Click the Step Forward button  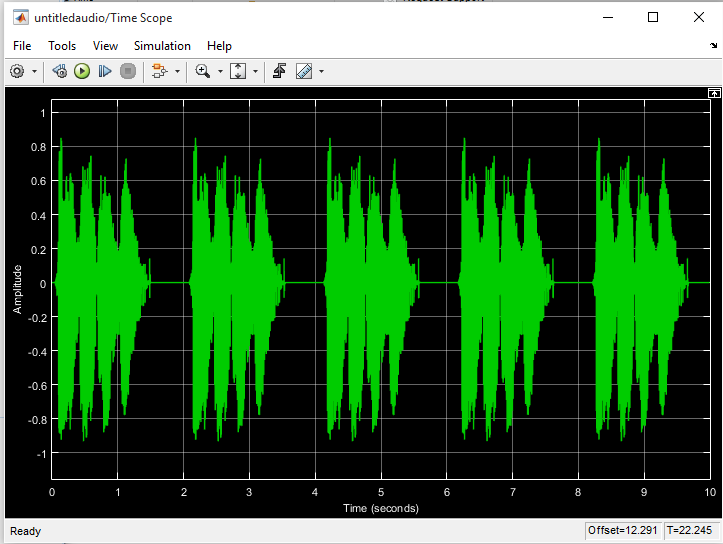pos(105,71)
